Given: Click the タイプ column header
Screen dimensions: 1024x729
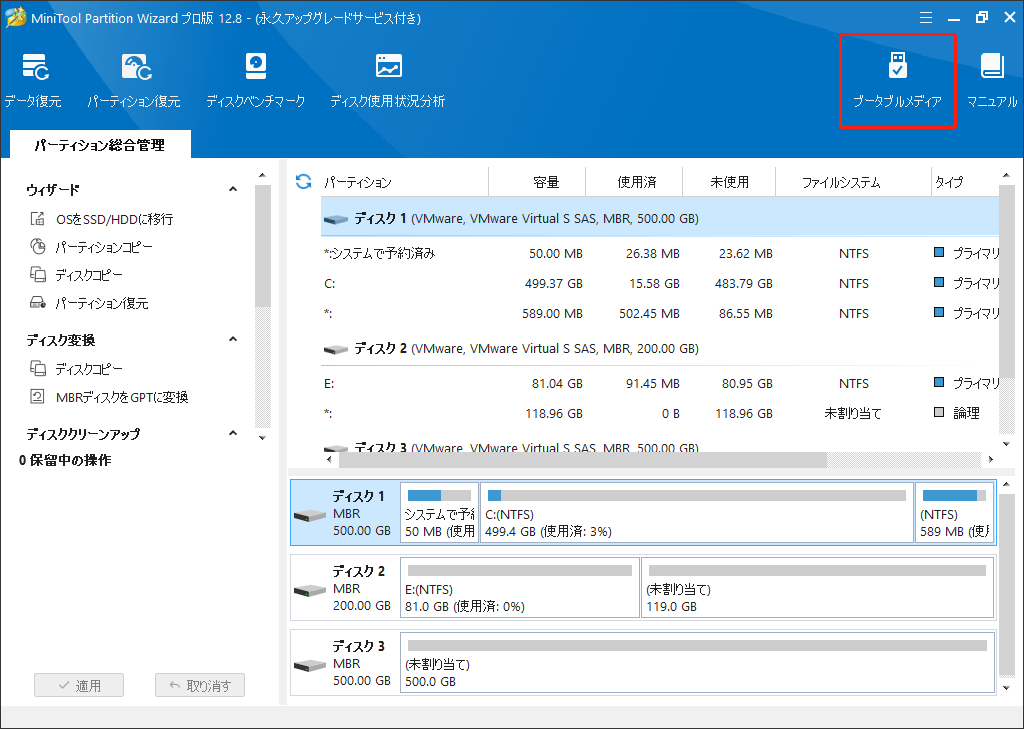Looking at the screenshot, I should [965, 182].
